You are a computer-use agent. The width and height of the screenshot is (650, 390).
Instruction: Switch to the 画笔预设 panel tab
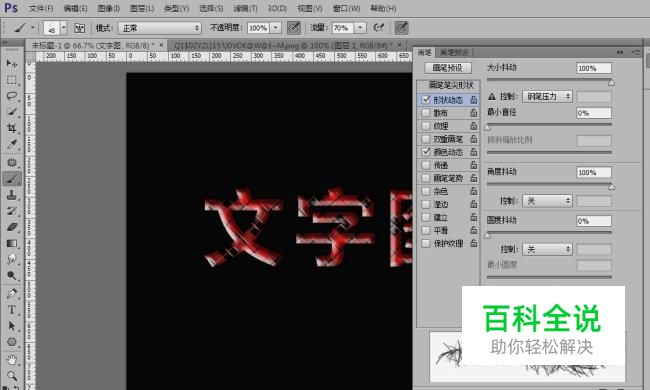tap(454, 52)
